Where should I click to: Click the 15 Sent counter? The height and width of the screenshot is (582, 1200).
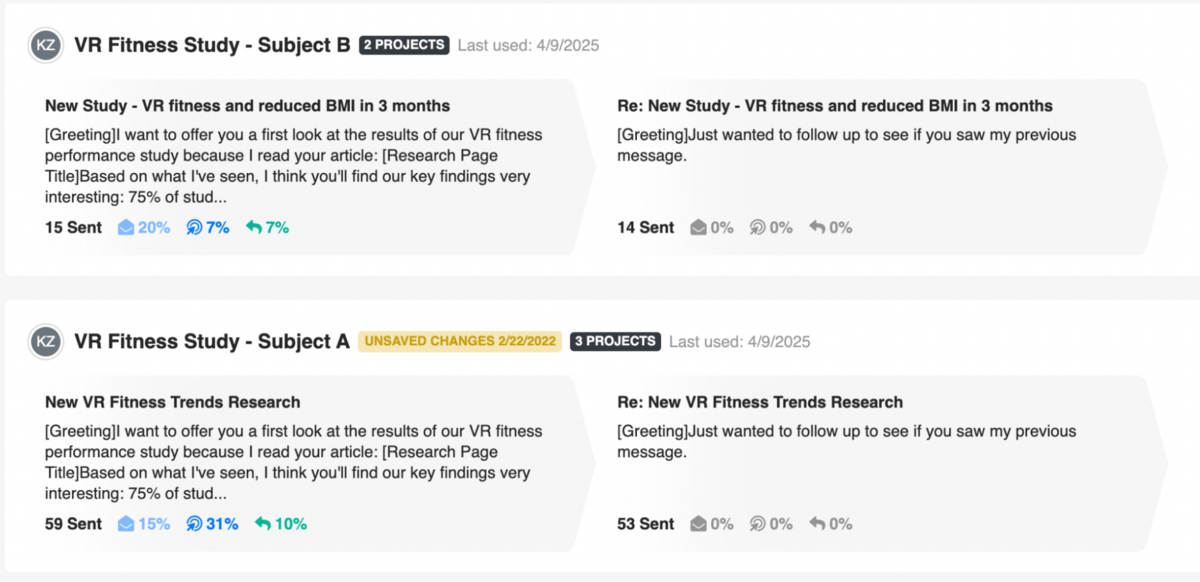tap(72, 227)
